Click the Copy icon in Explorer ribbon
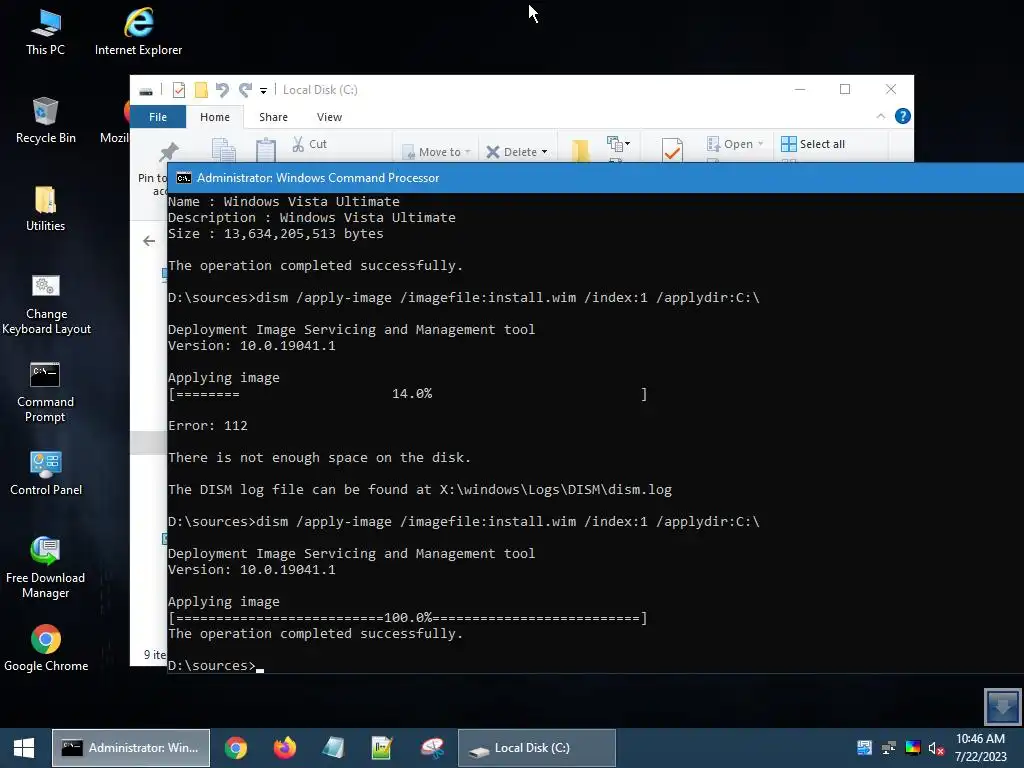This screenshot has height=768, width=1024. pos(223,150)
